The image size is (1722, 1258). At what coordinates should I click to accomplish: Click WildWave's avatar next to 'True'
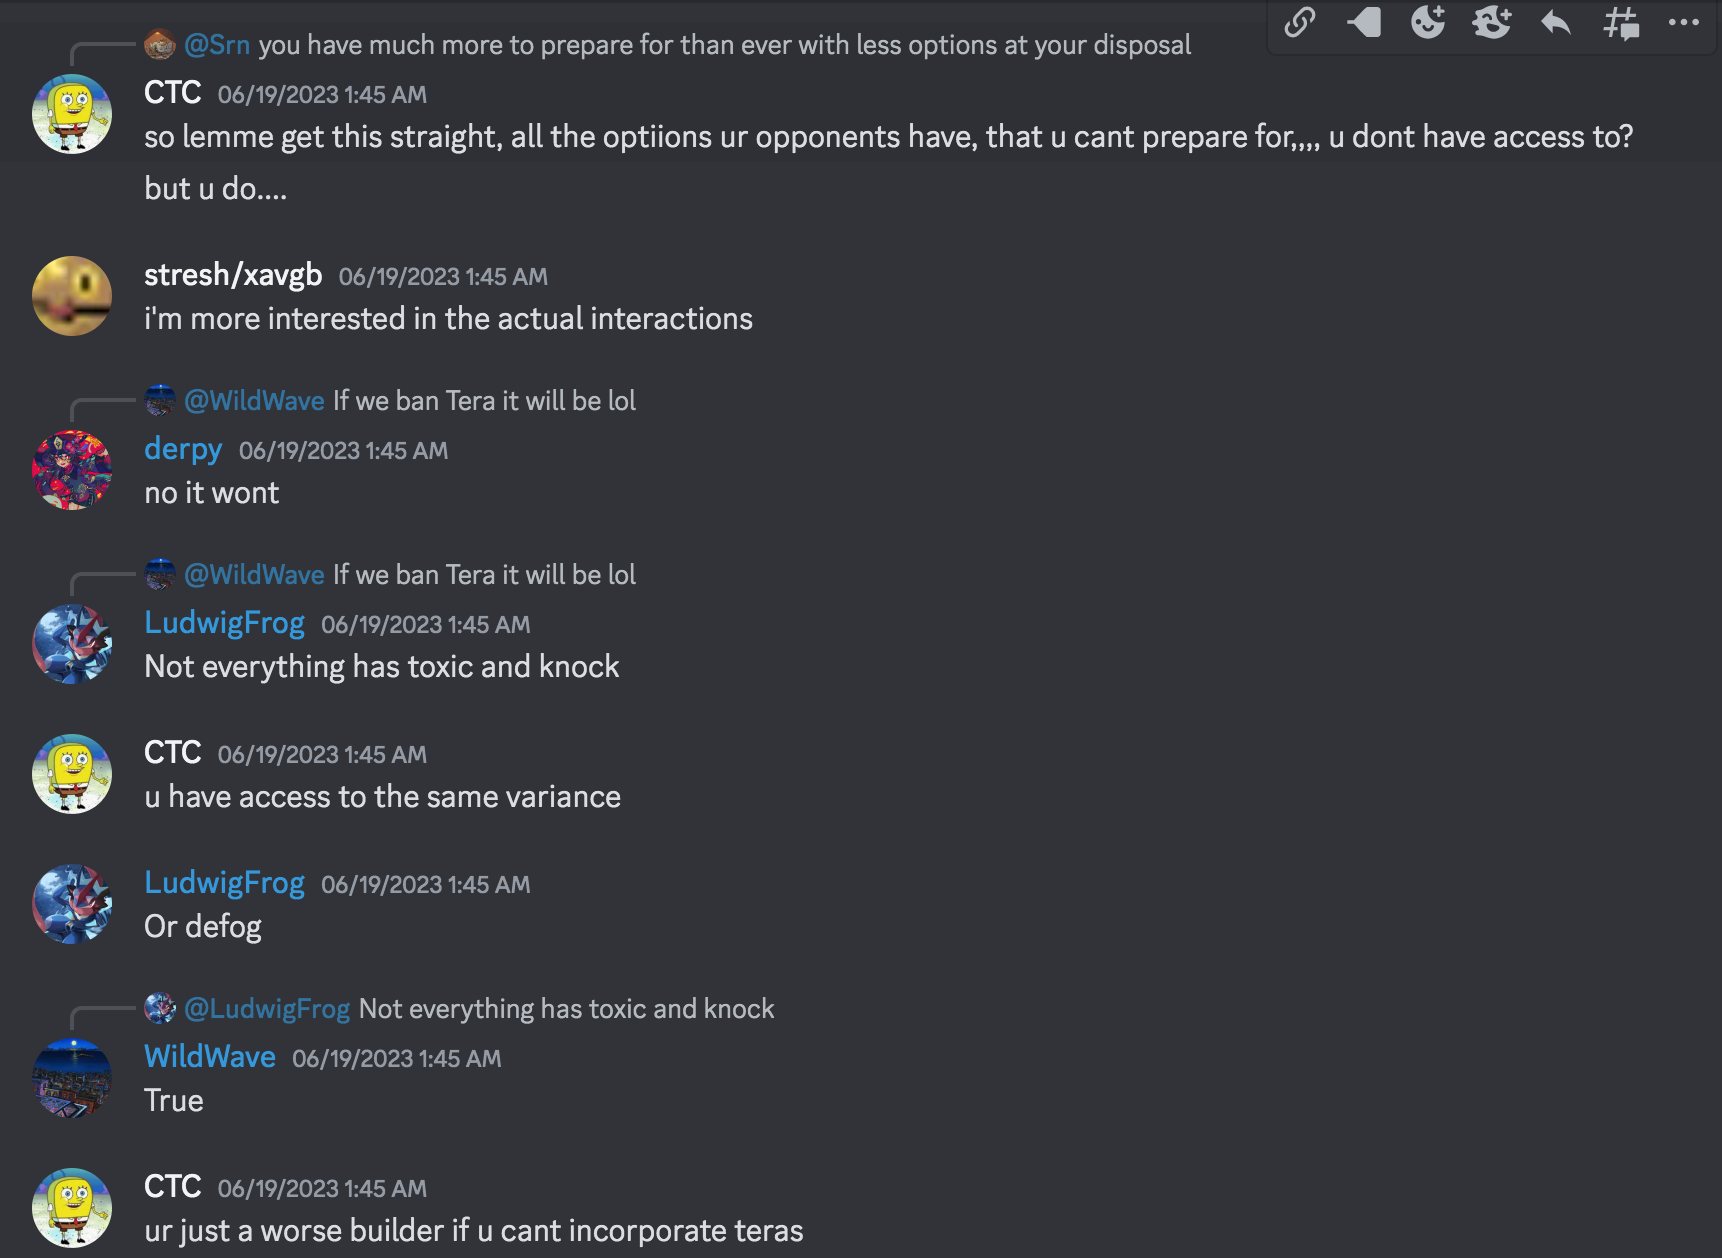[72, 1078]
